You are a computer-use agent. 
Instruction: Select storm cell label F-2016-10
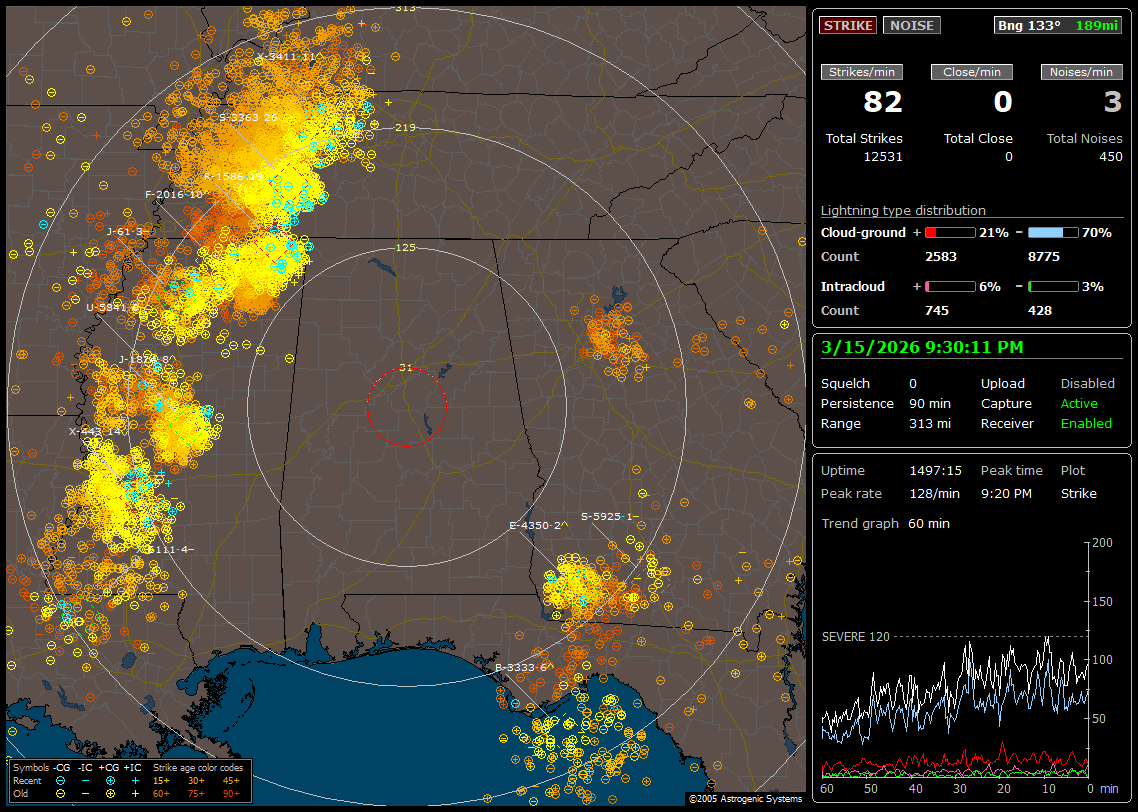point(174,194)
